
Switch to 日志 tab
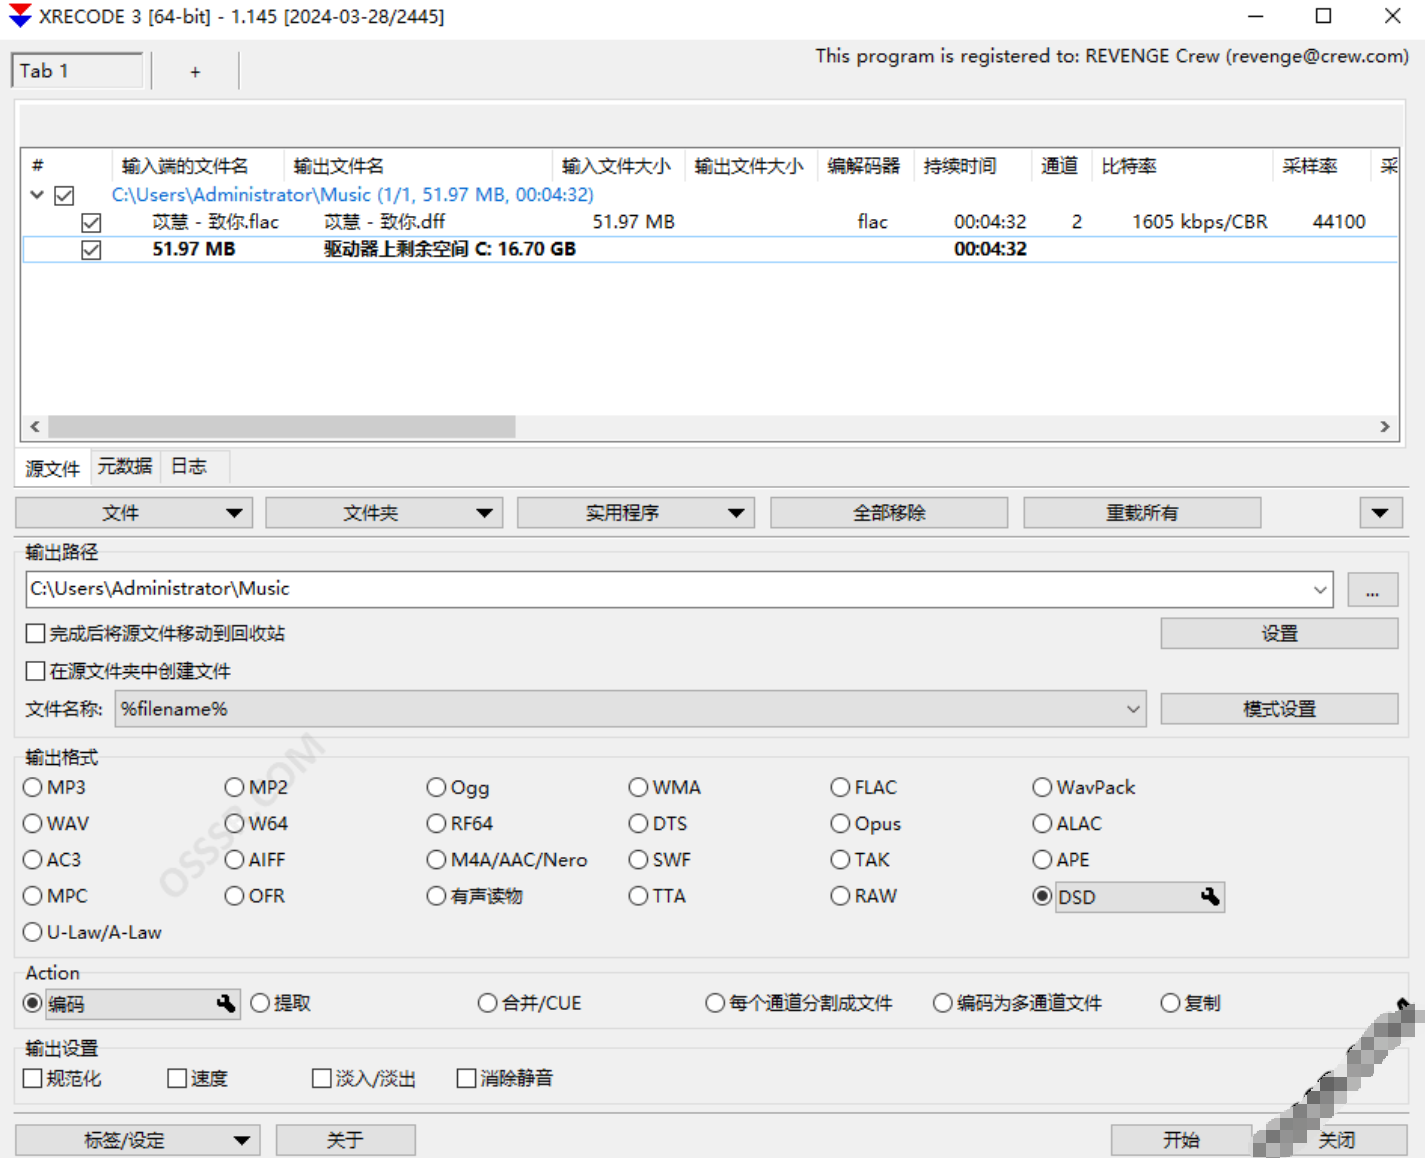[x=189, y=466]
